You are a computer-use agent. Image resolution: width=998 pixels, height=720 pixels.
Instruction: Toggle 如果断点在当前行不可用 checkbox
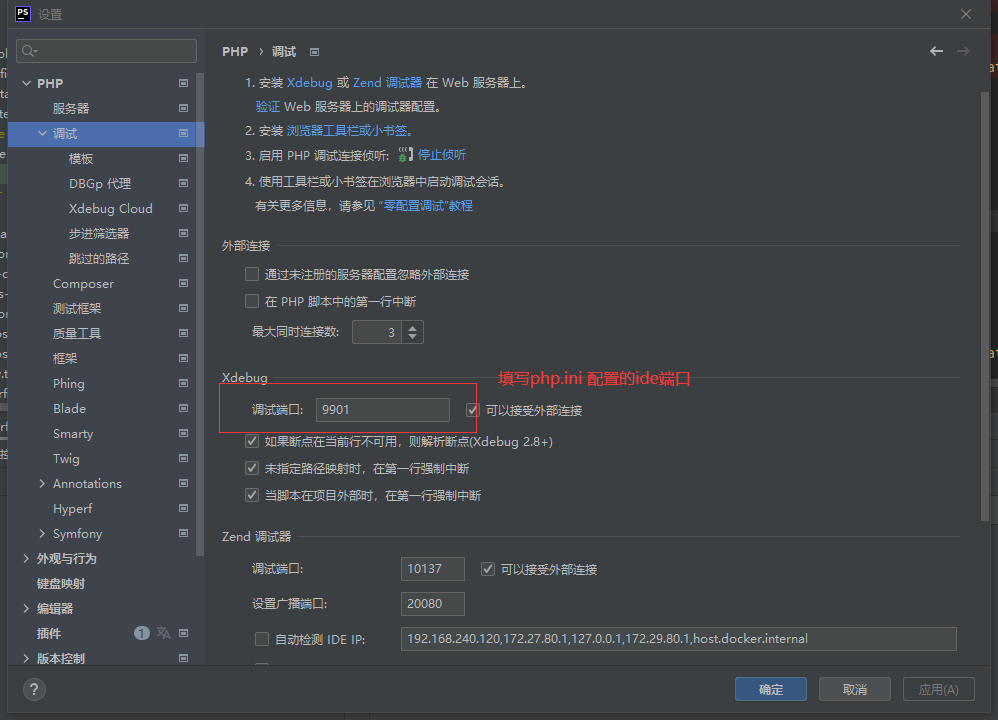click(252, 441)
